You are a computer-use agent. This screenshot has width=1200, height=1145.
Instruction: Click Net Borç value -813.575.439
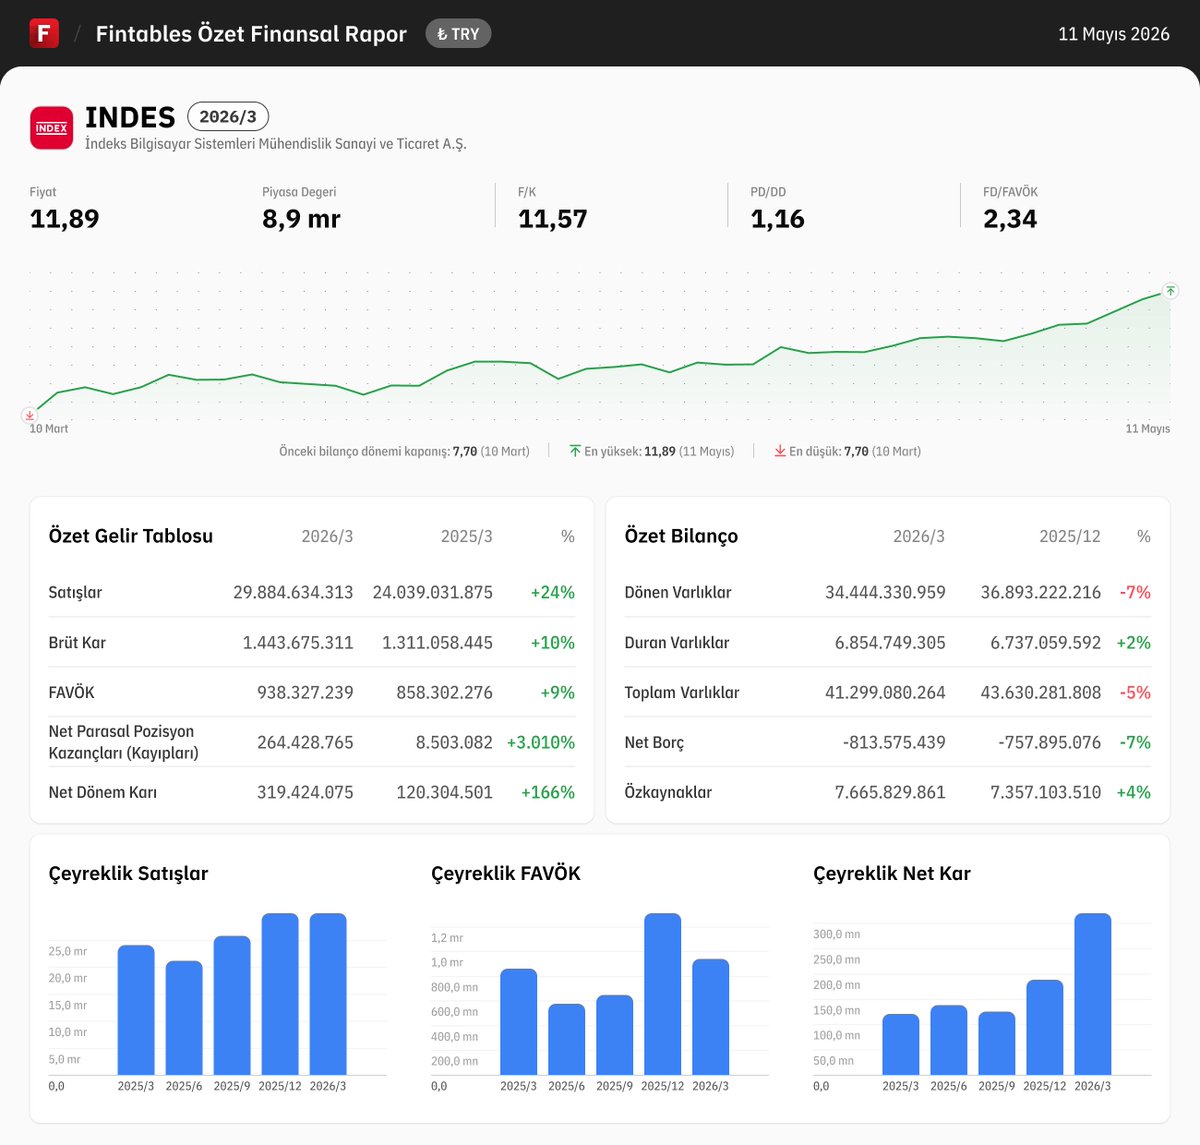click(x=894, y=742)
